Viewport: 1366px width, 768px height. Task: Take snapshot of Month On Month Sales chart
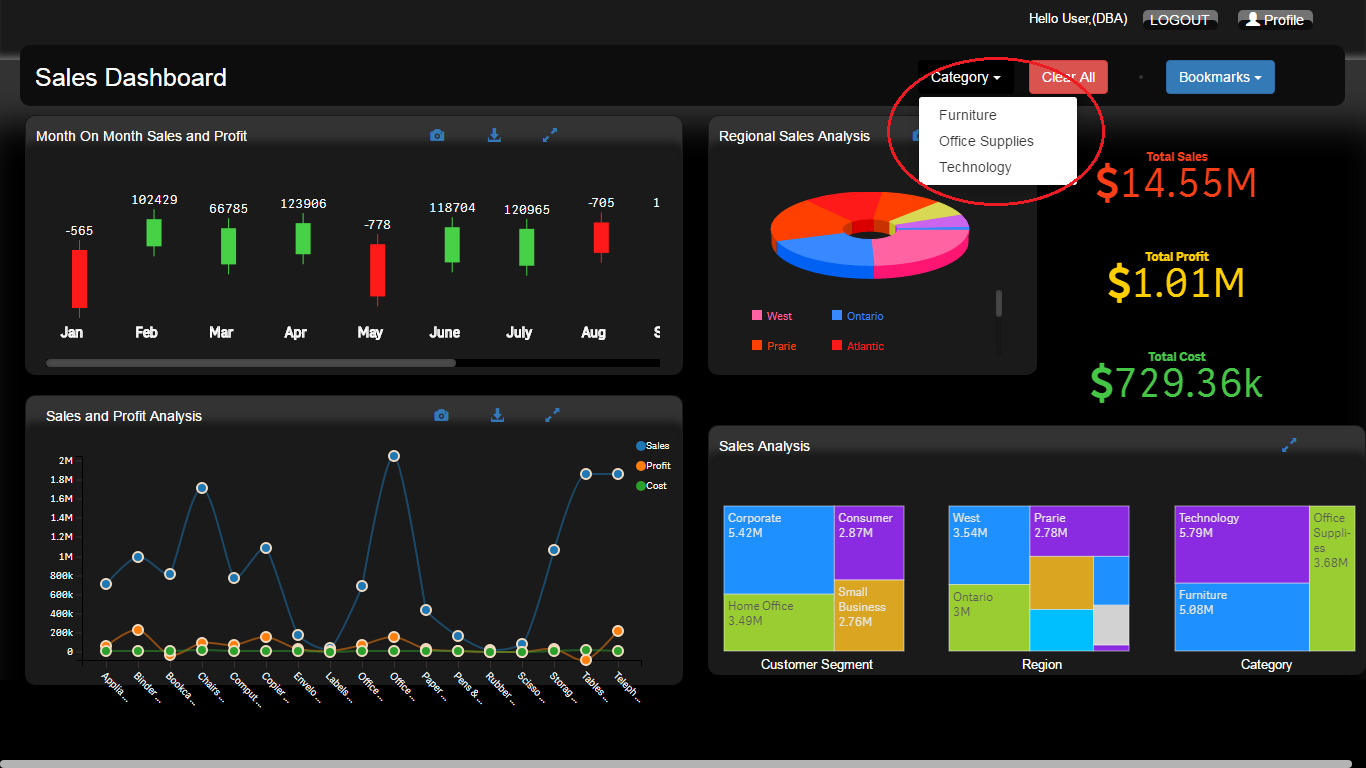[437, 136]
